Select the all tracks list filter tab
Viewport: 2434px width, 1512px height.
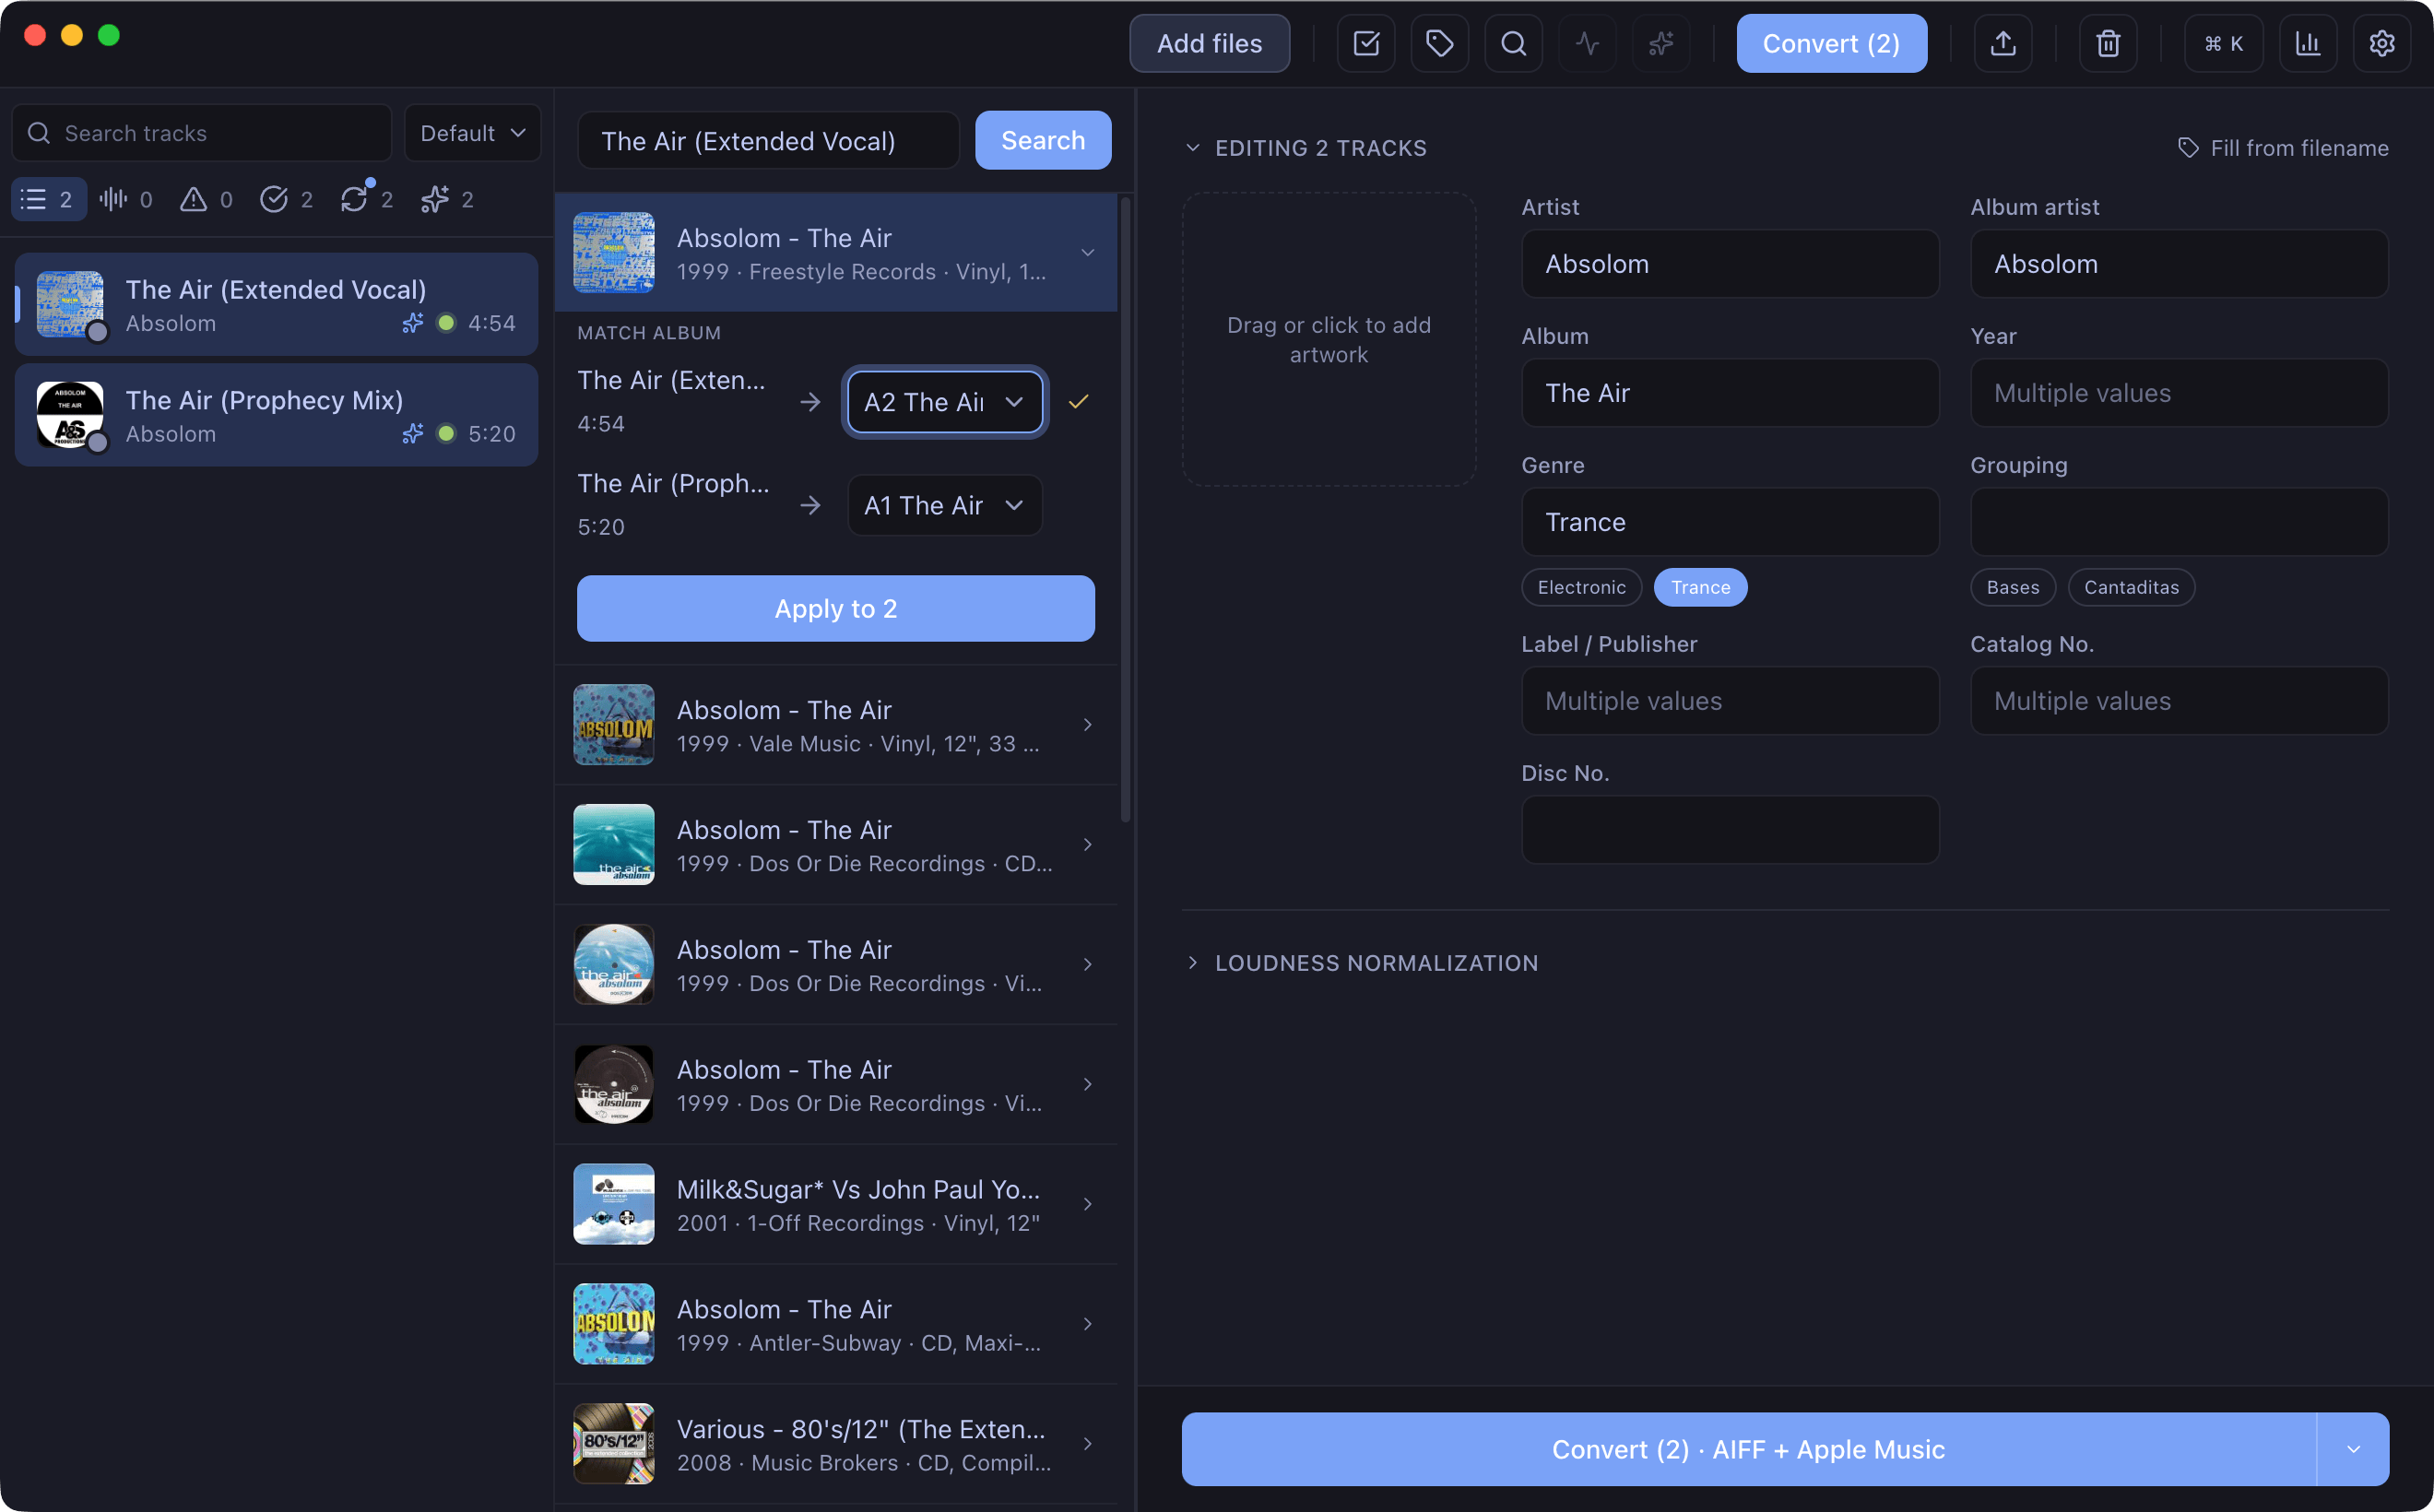click(x=48, y=200)
